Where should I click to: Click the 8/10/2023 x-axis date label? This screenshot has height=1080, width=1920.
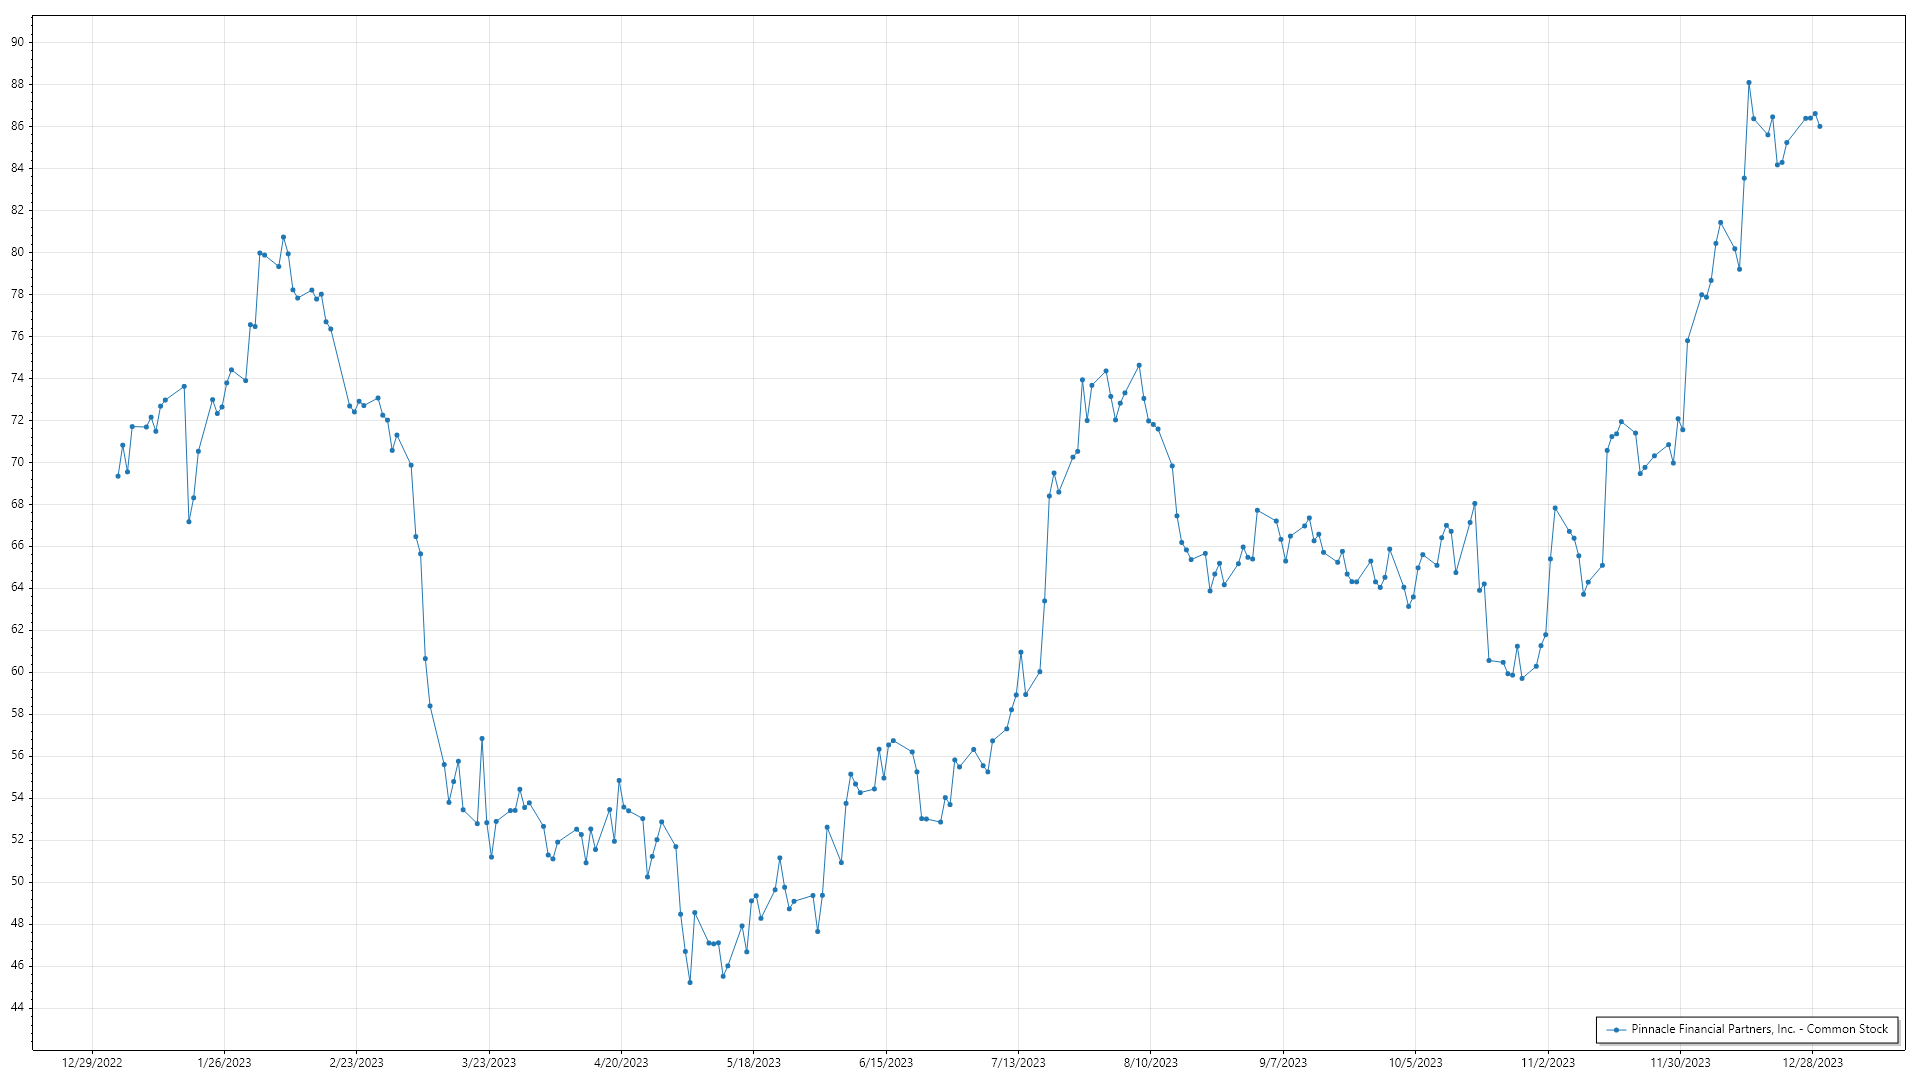pos(1150,1063)
